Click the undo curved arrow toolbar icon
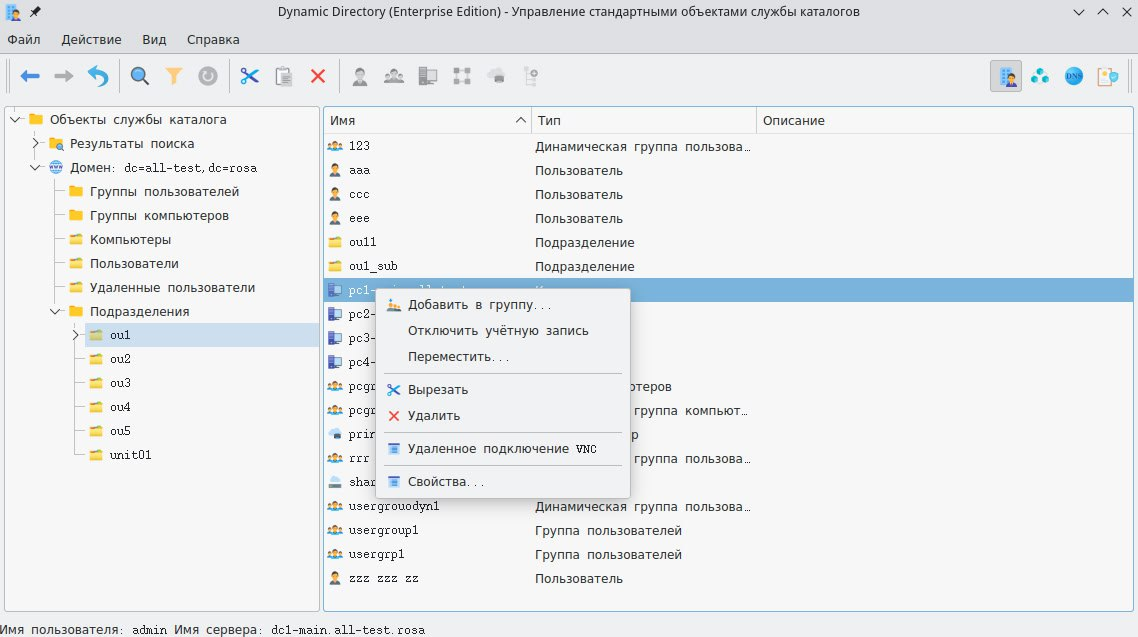Screen dimensions: 1138x637 point(97,76)
